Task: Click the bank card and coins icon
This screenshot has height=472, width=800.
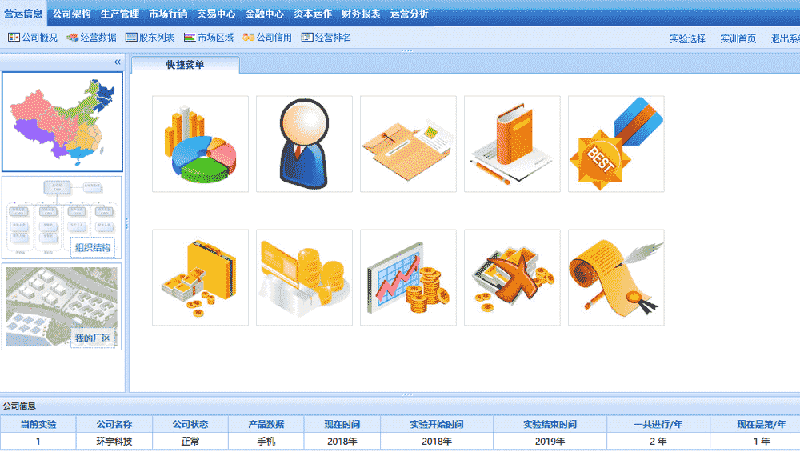Action: click(x=304, y=277)
